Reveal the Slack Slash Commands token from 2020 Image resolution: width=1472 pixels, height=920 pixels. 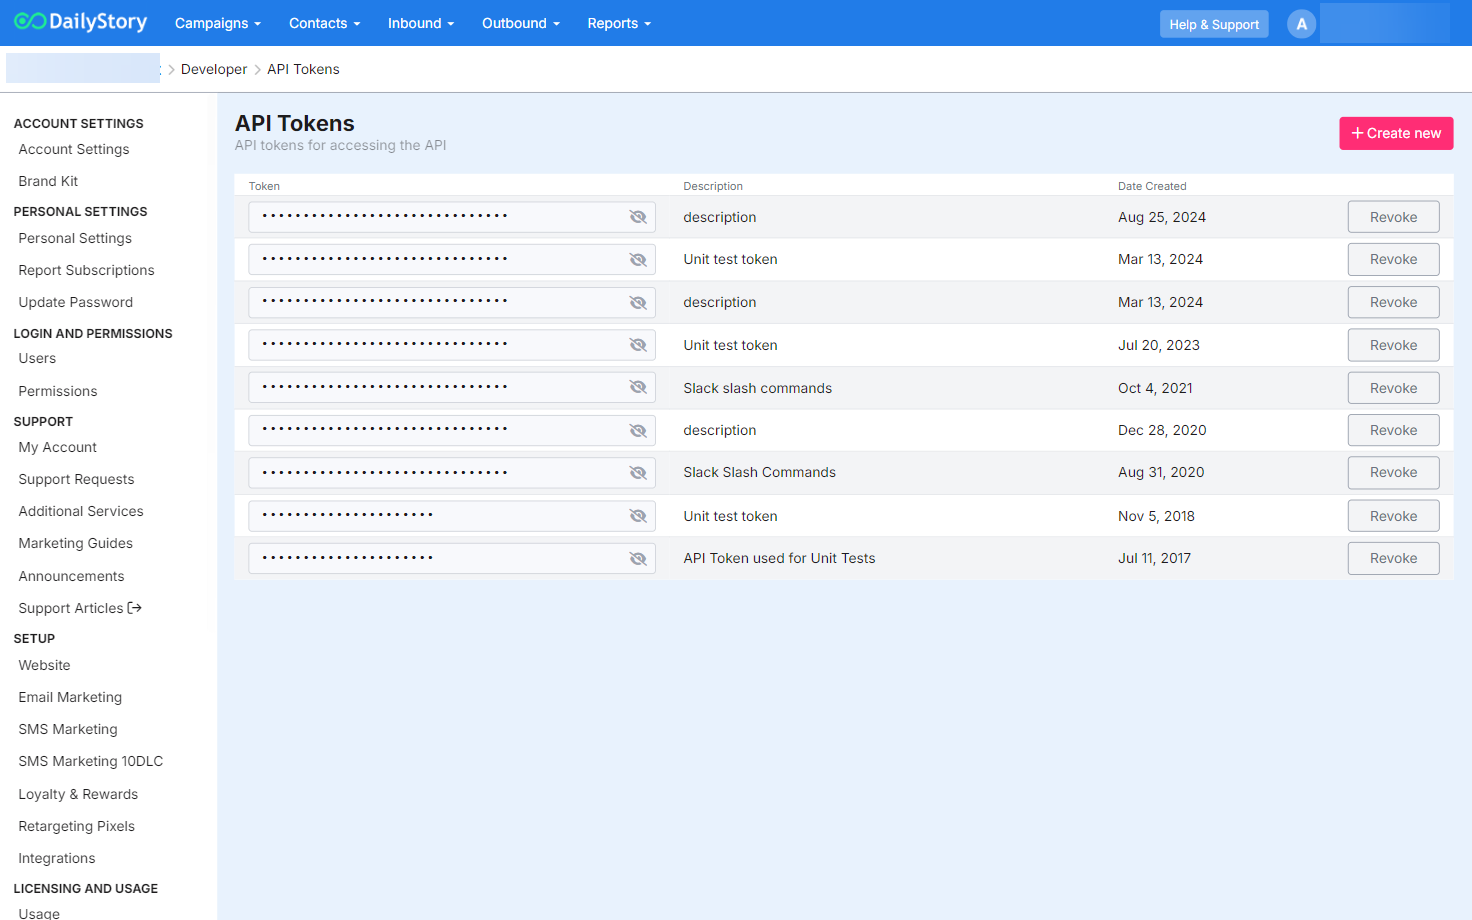click(638, 473)
